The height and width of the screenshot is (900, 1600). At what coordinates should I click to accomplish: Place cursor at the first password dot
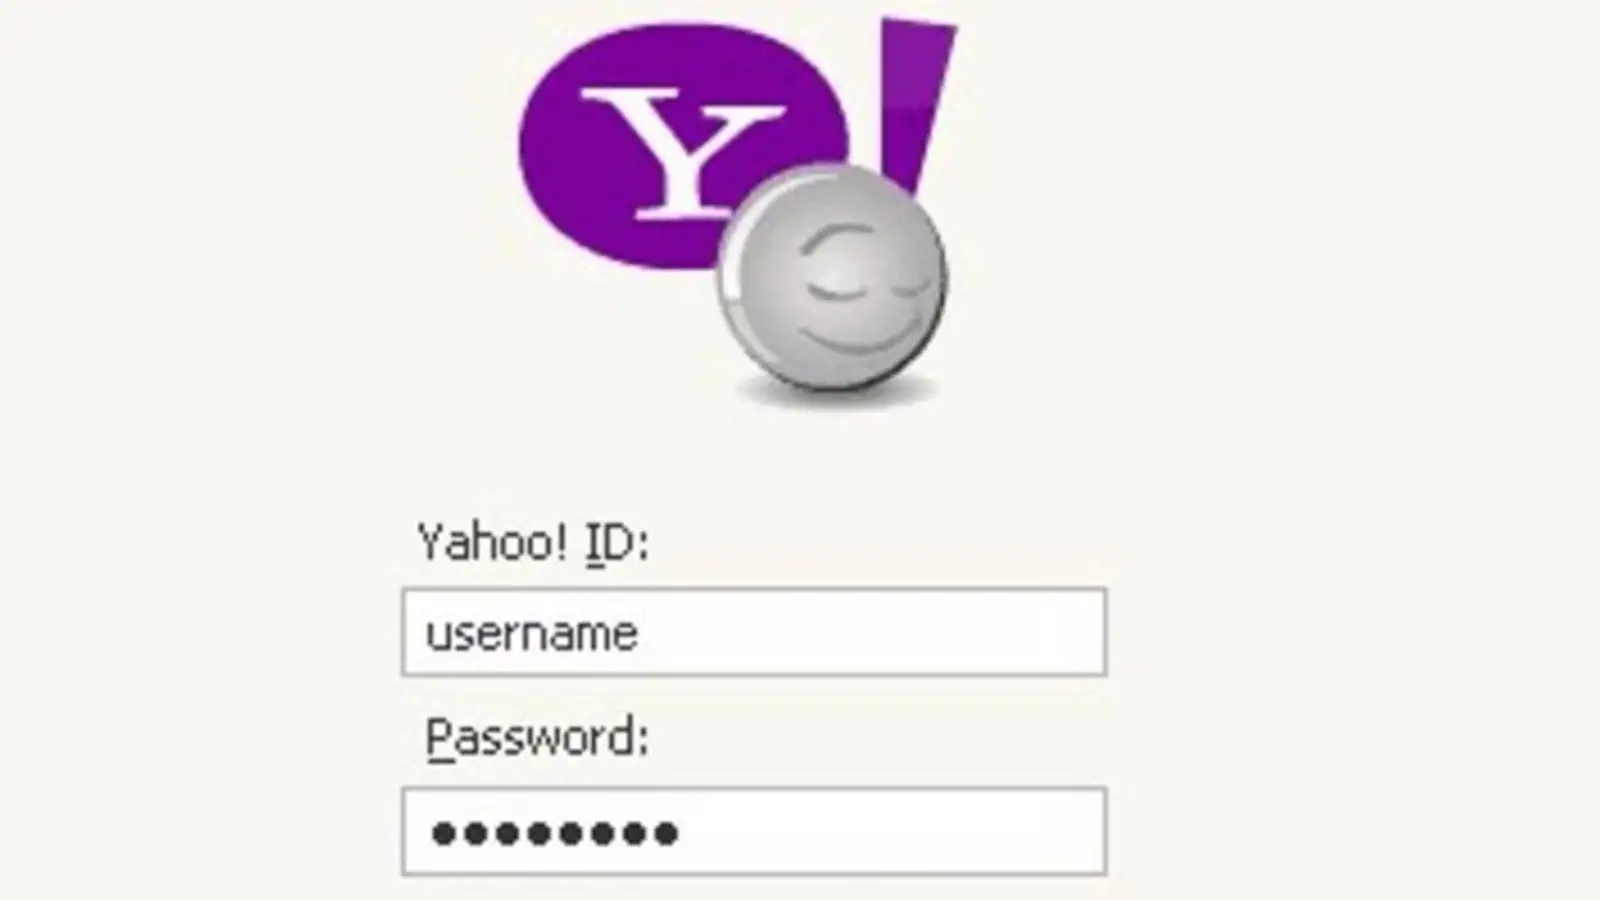pos(443,832)
